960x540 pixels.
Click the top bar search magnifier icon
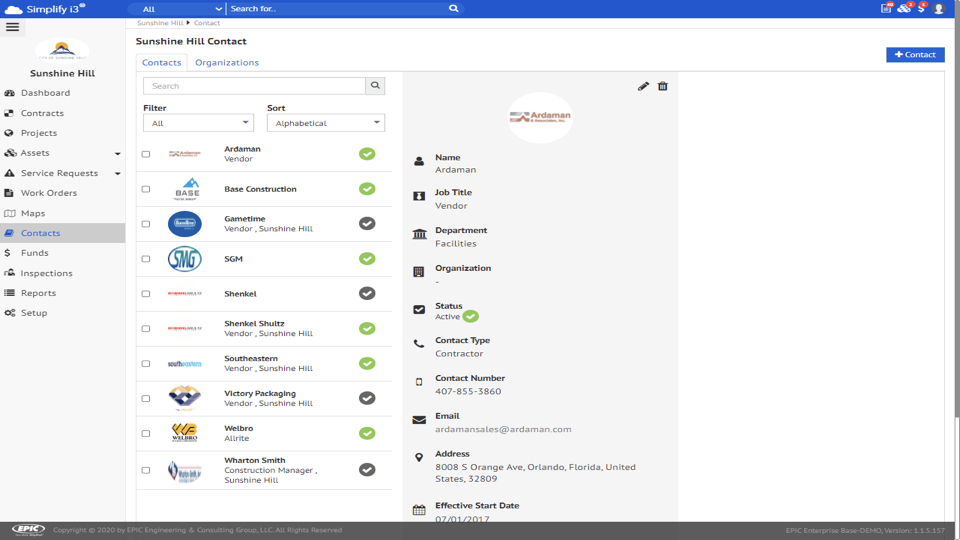pyautogui.click(x=453, y=9)
